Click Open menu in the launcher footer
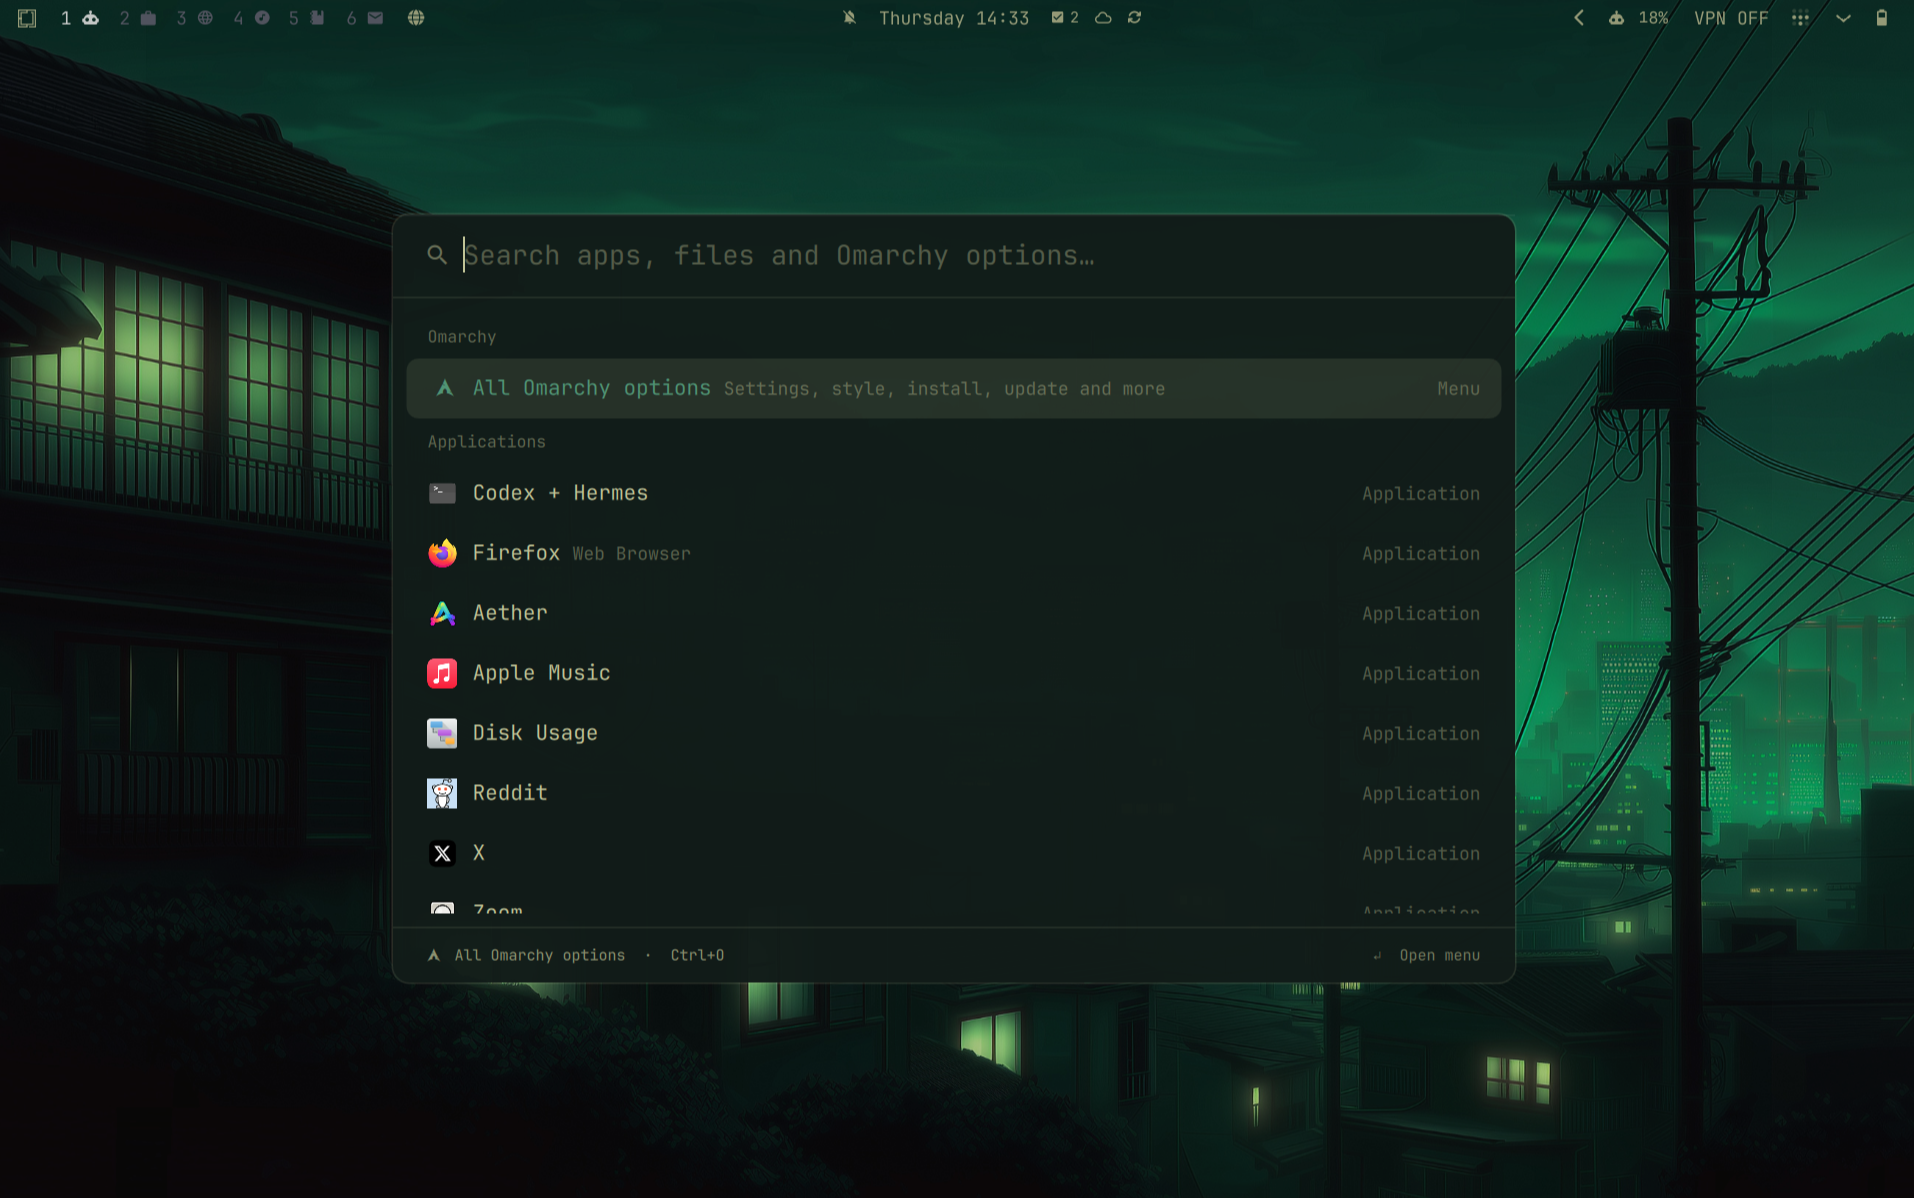 (1427, 955)
